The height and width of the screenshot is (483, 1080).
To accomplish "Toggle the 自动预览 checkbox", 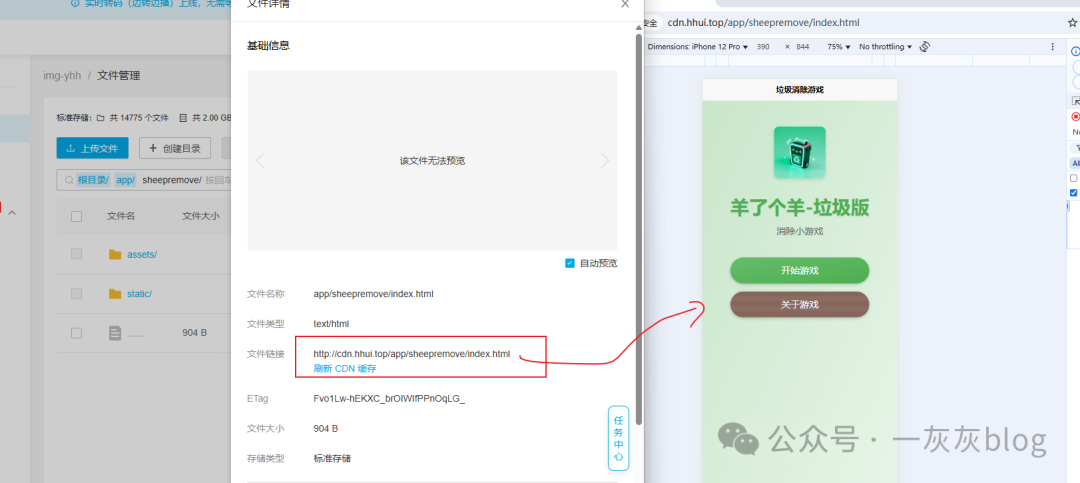I will 570,263.
